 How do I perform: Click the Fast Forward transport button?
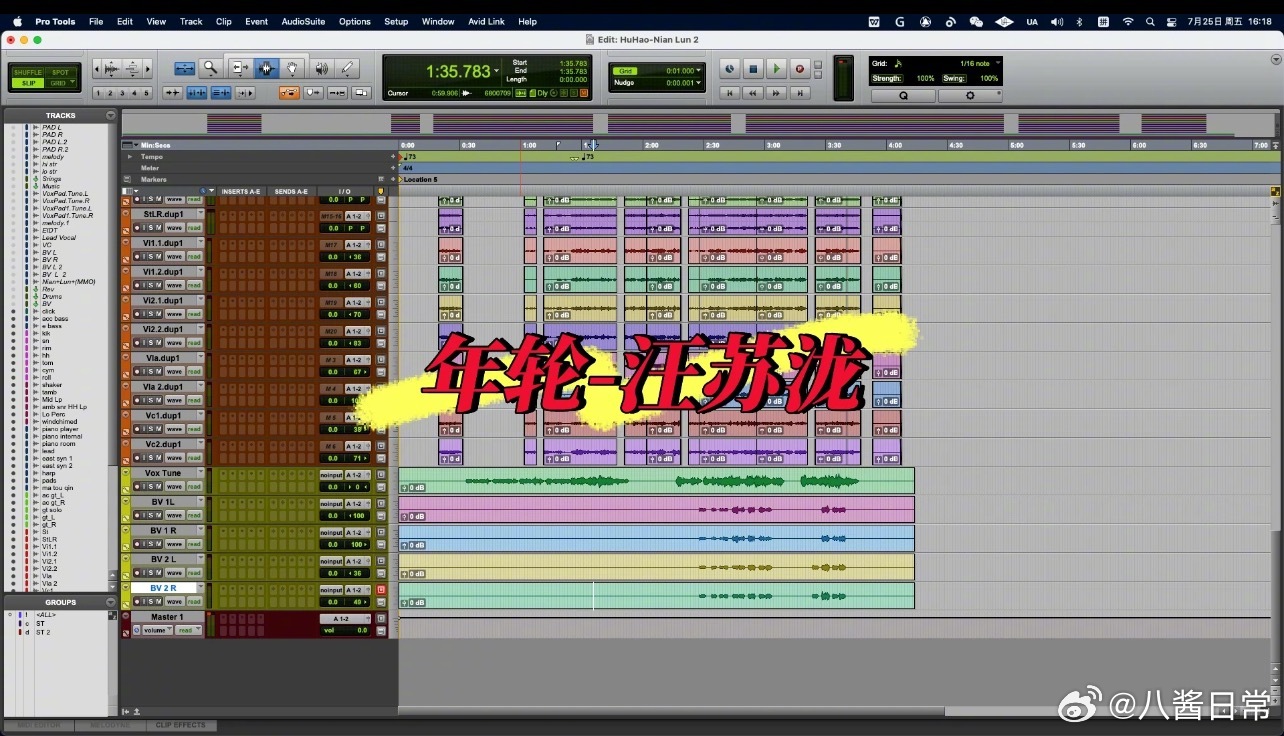[x=776, y=93]
